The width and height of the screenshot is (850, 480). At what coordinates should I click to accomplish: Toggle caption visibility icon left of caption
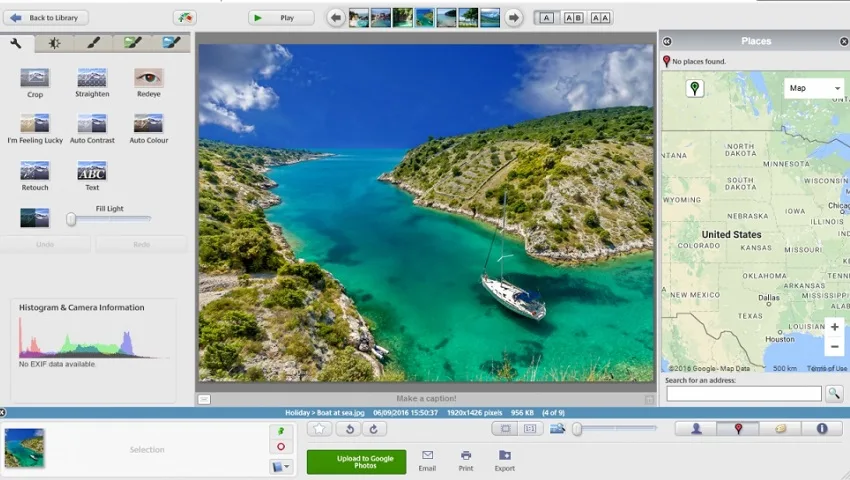point(204,399)
